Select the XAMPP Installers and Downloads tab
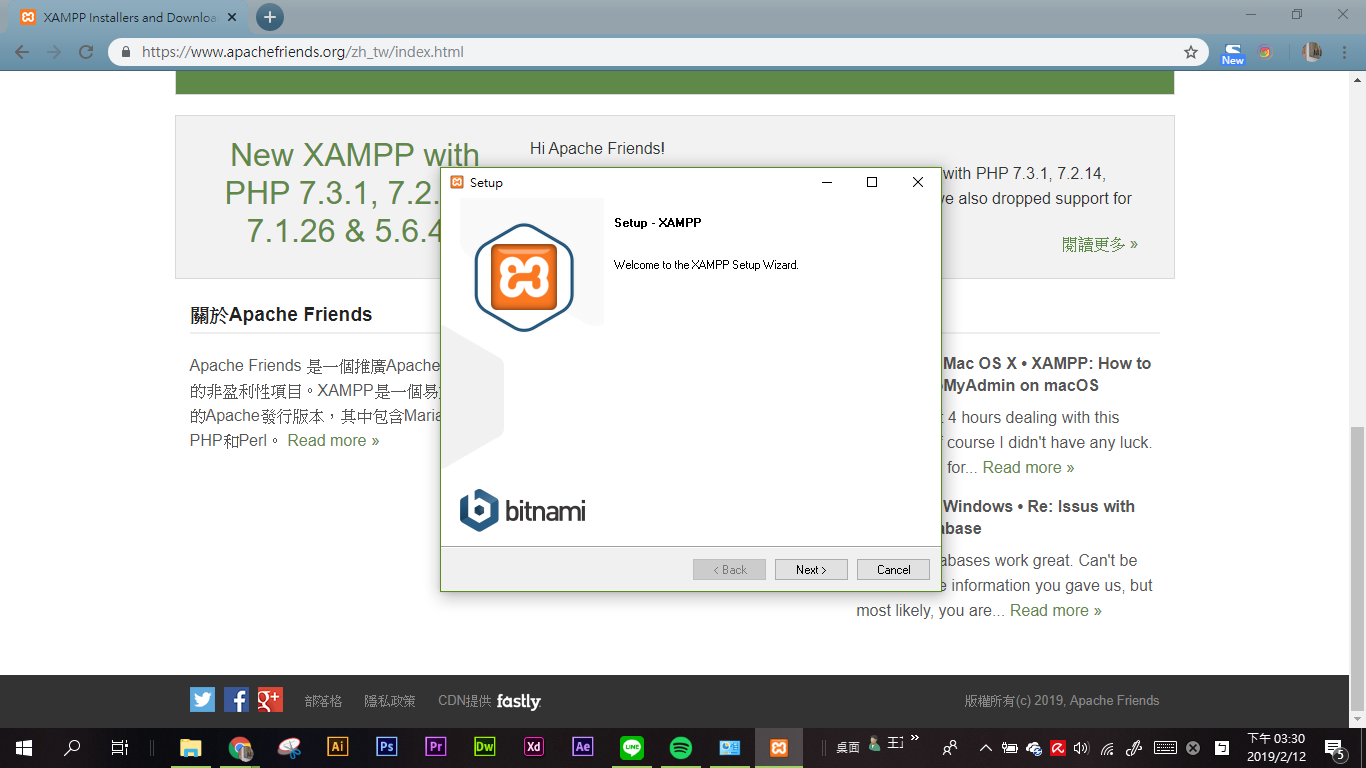 click(130, 17)
